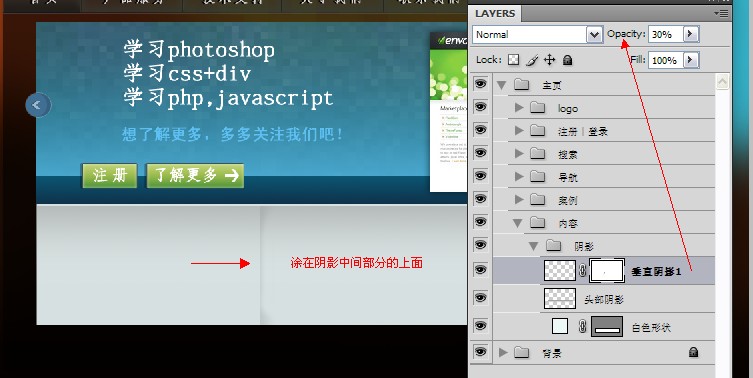The image size is (753, 378).
Task: Select the 垂直阴影1 layer thumbnail
Action: tap(560, 270)
